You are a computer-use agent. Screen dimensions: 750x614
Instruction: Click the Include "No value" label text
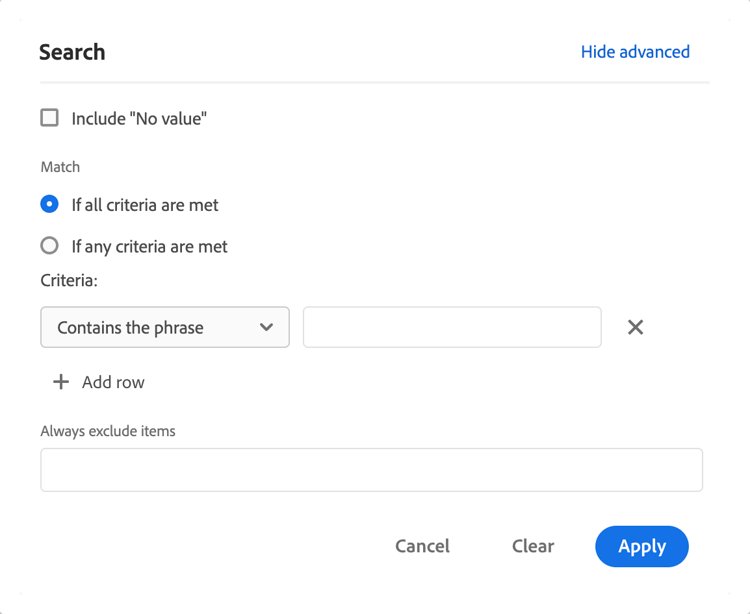coord(139,119)
